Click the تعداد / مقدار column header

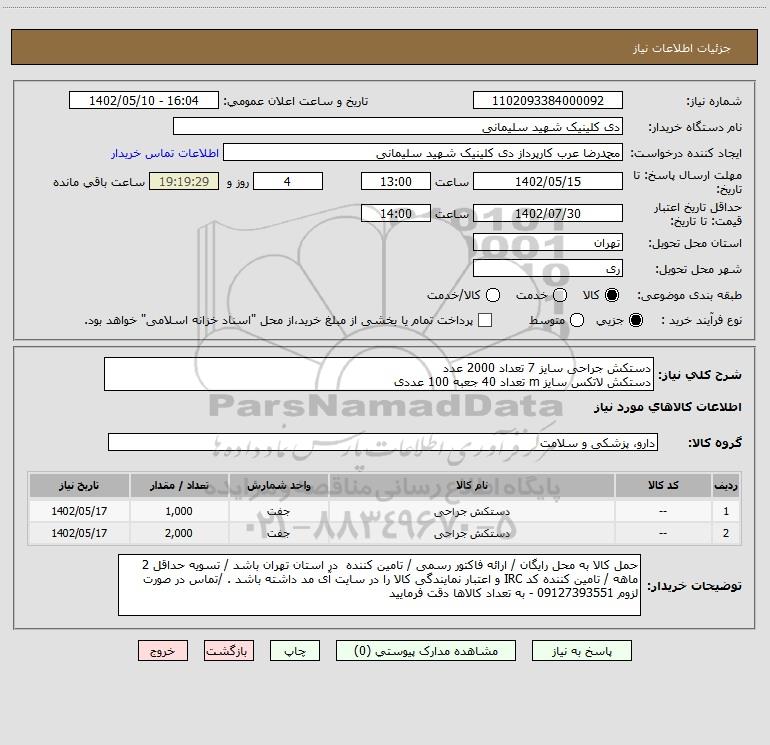click(179, 486)
